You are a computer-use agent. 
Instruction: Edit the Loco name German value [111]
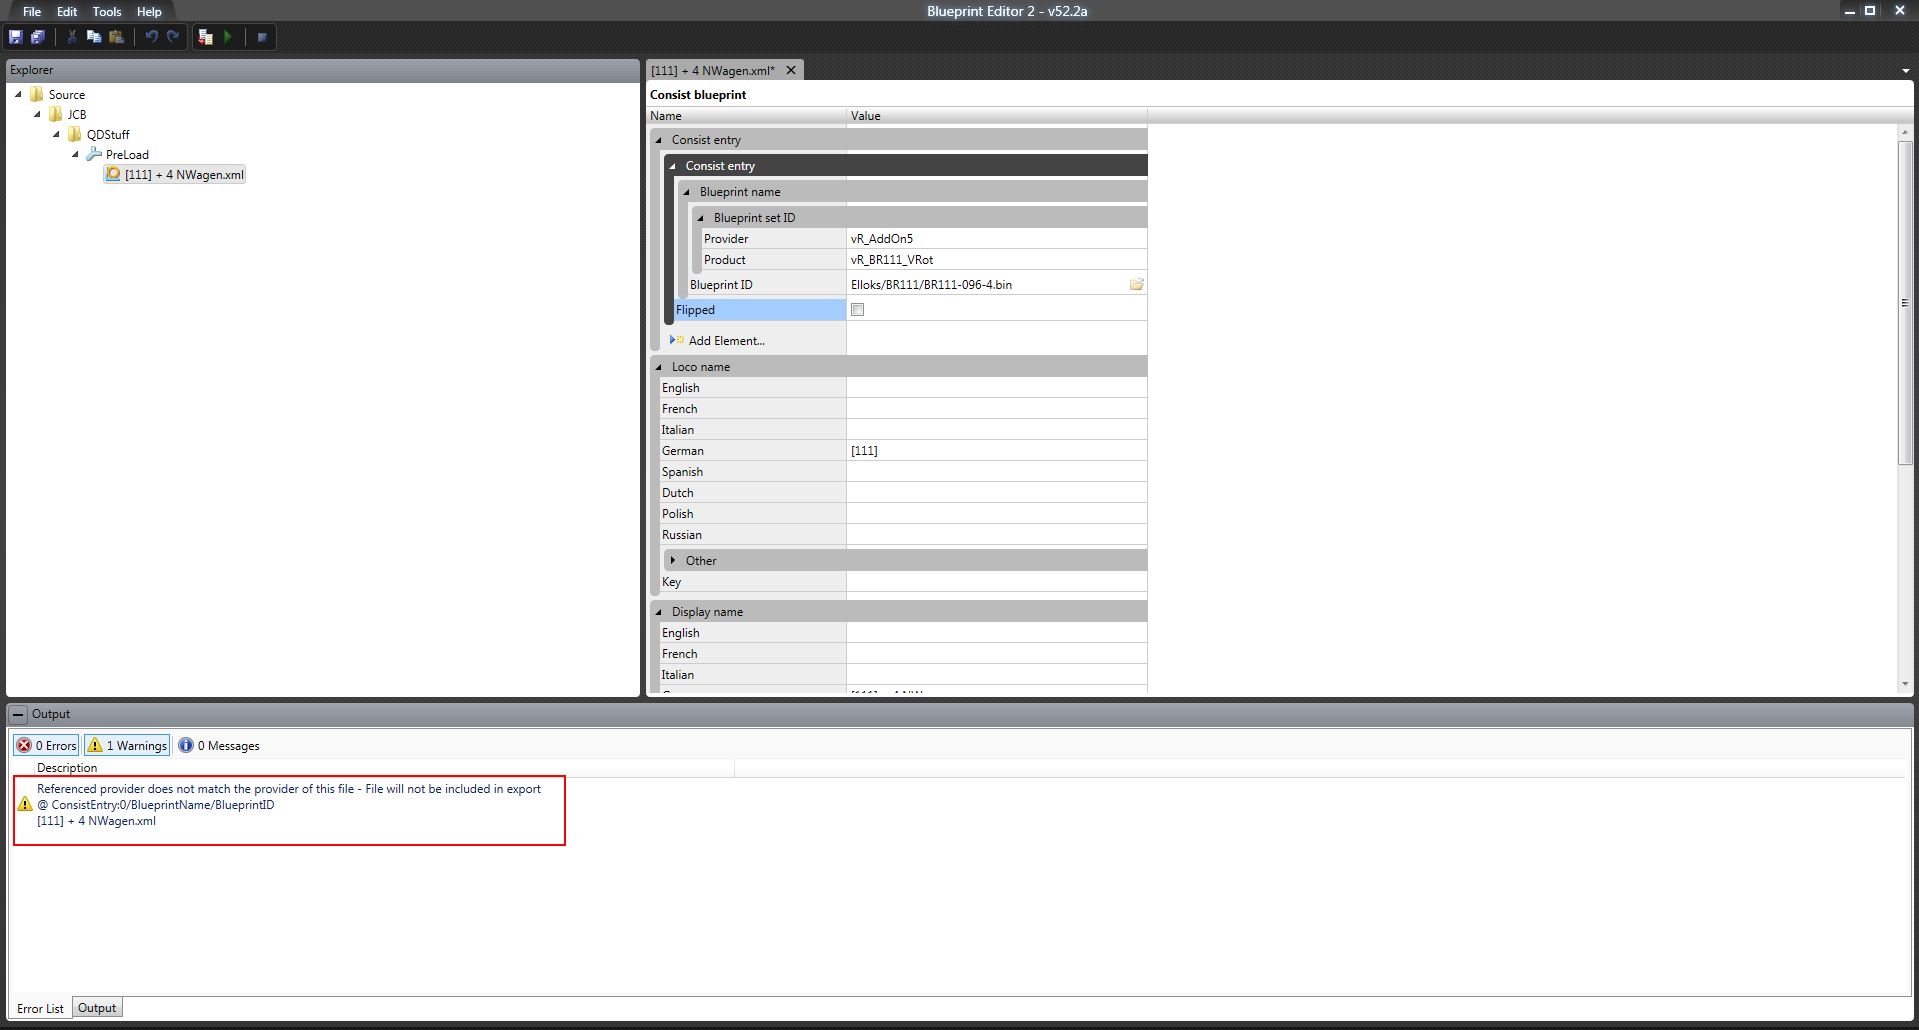click(996, 451)
